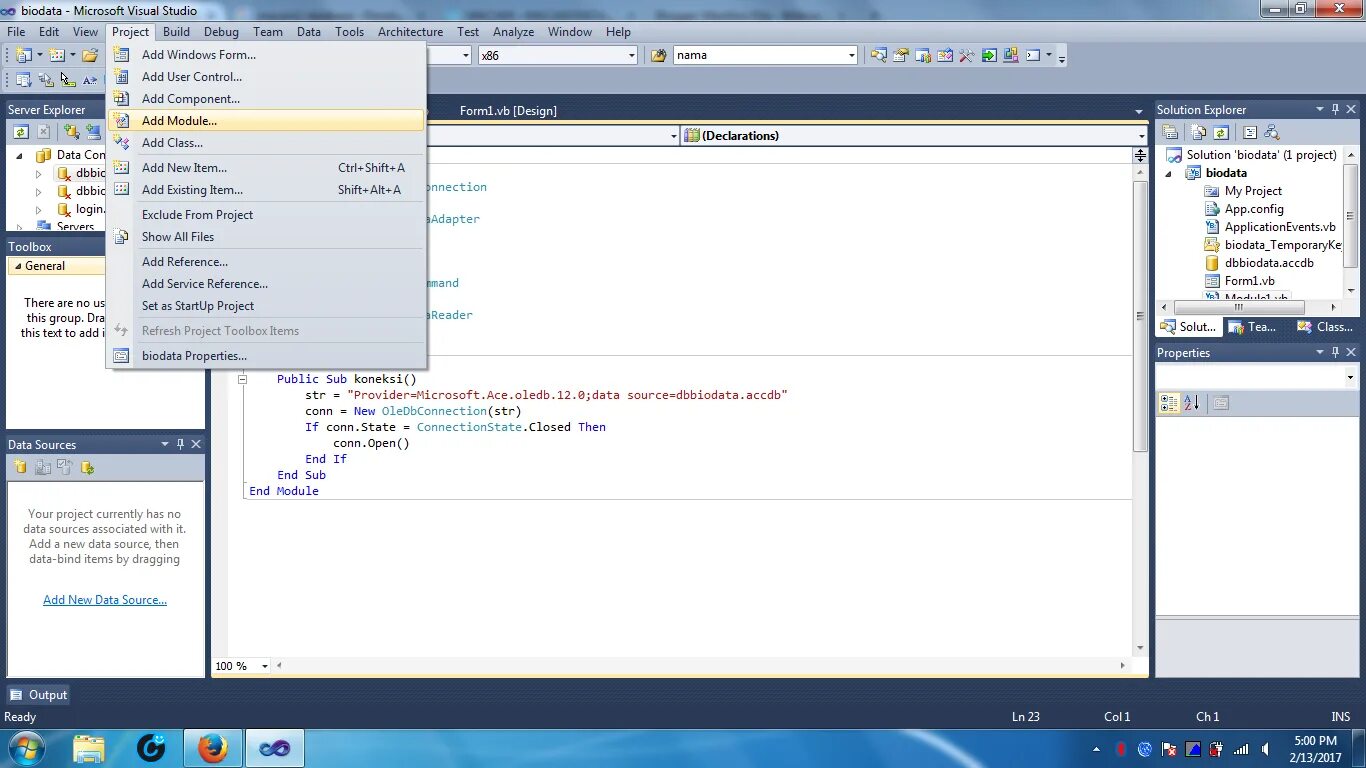
Task: Open the Properties Window toolbar icon
Action: 900,55
